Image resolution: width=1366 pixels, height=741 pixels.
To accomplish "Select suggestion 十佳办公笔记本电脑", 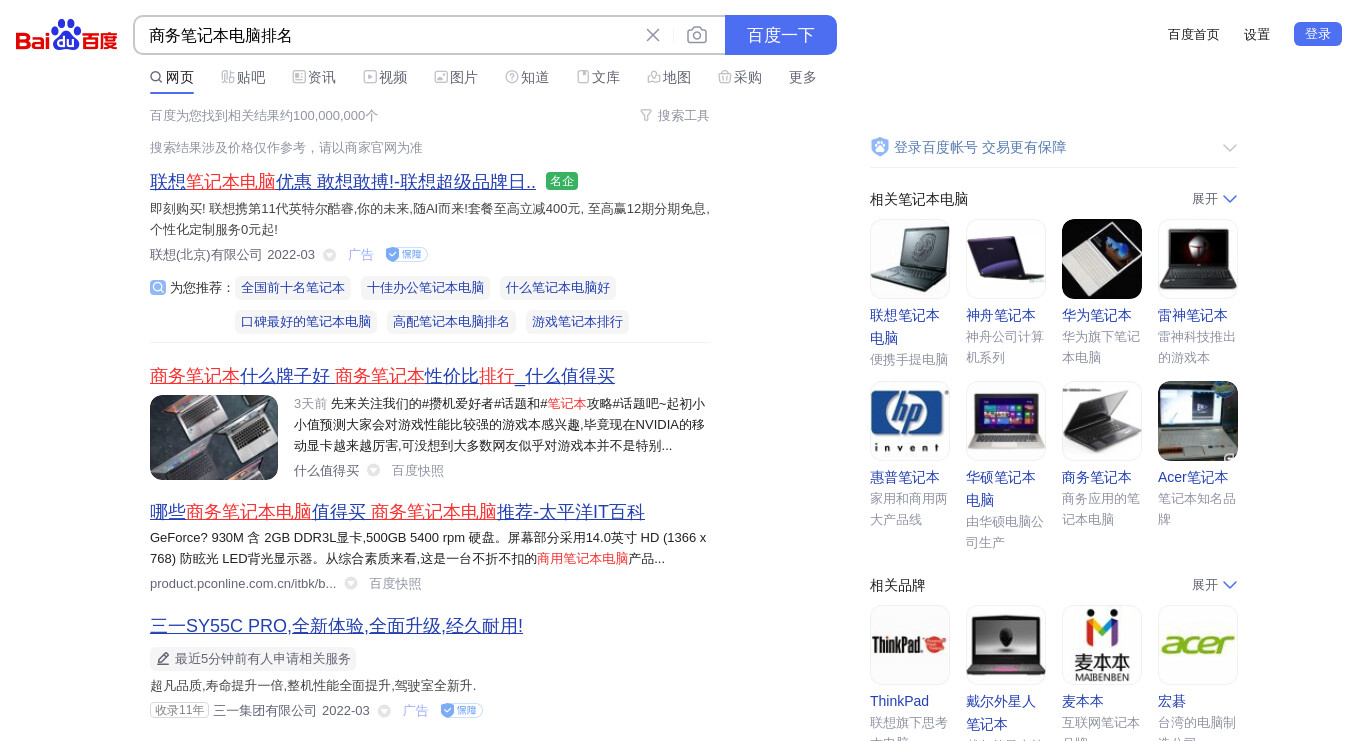I will pos(425,288).
